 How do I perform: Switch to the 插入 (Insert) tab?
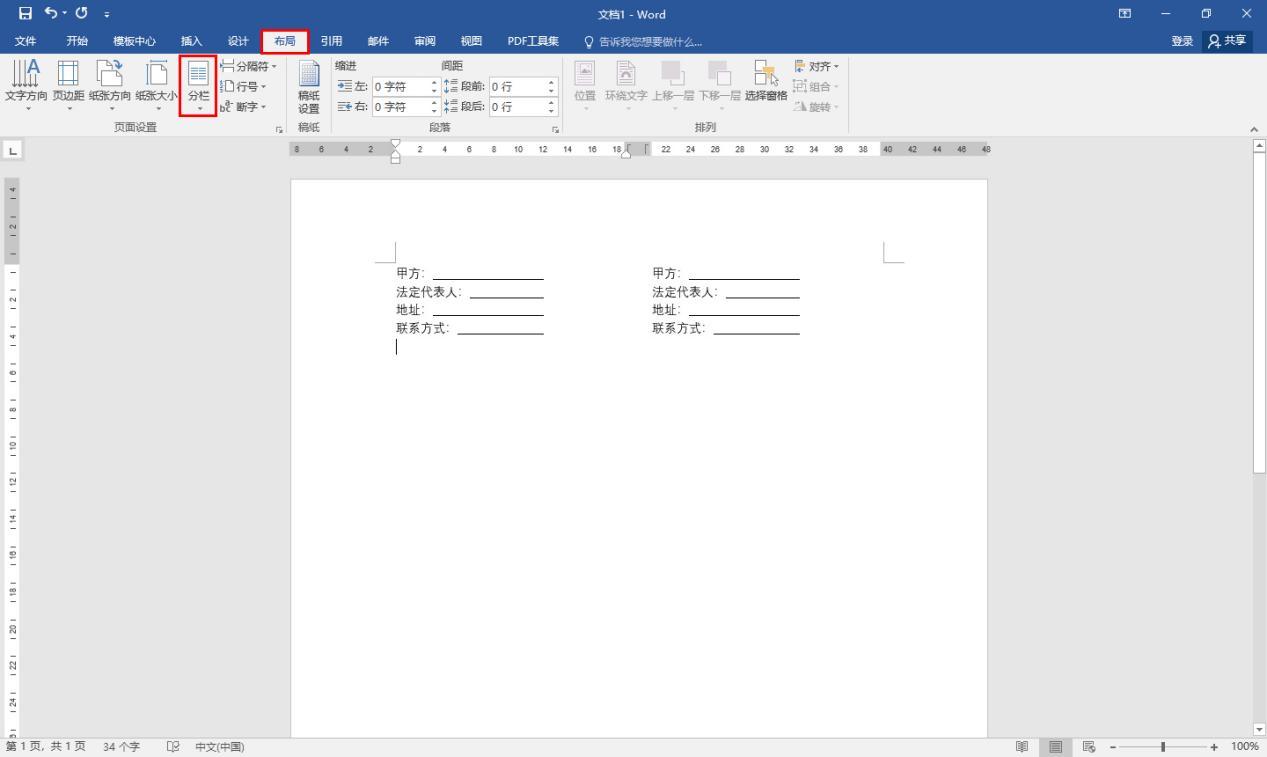coord(189,41)
